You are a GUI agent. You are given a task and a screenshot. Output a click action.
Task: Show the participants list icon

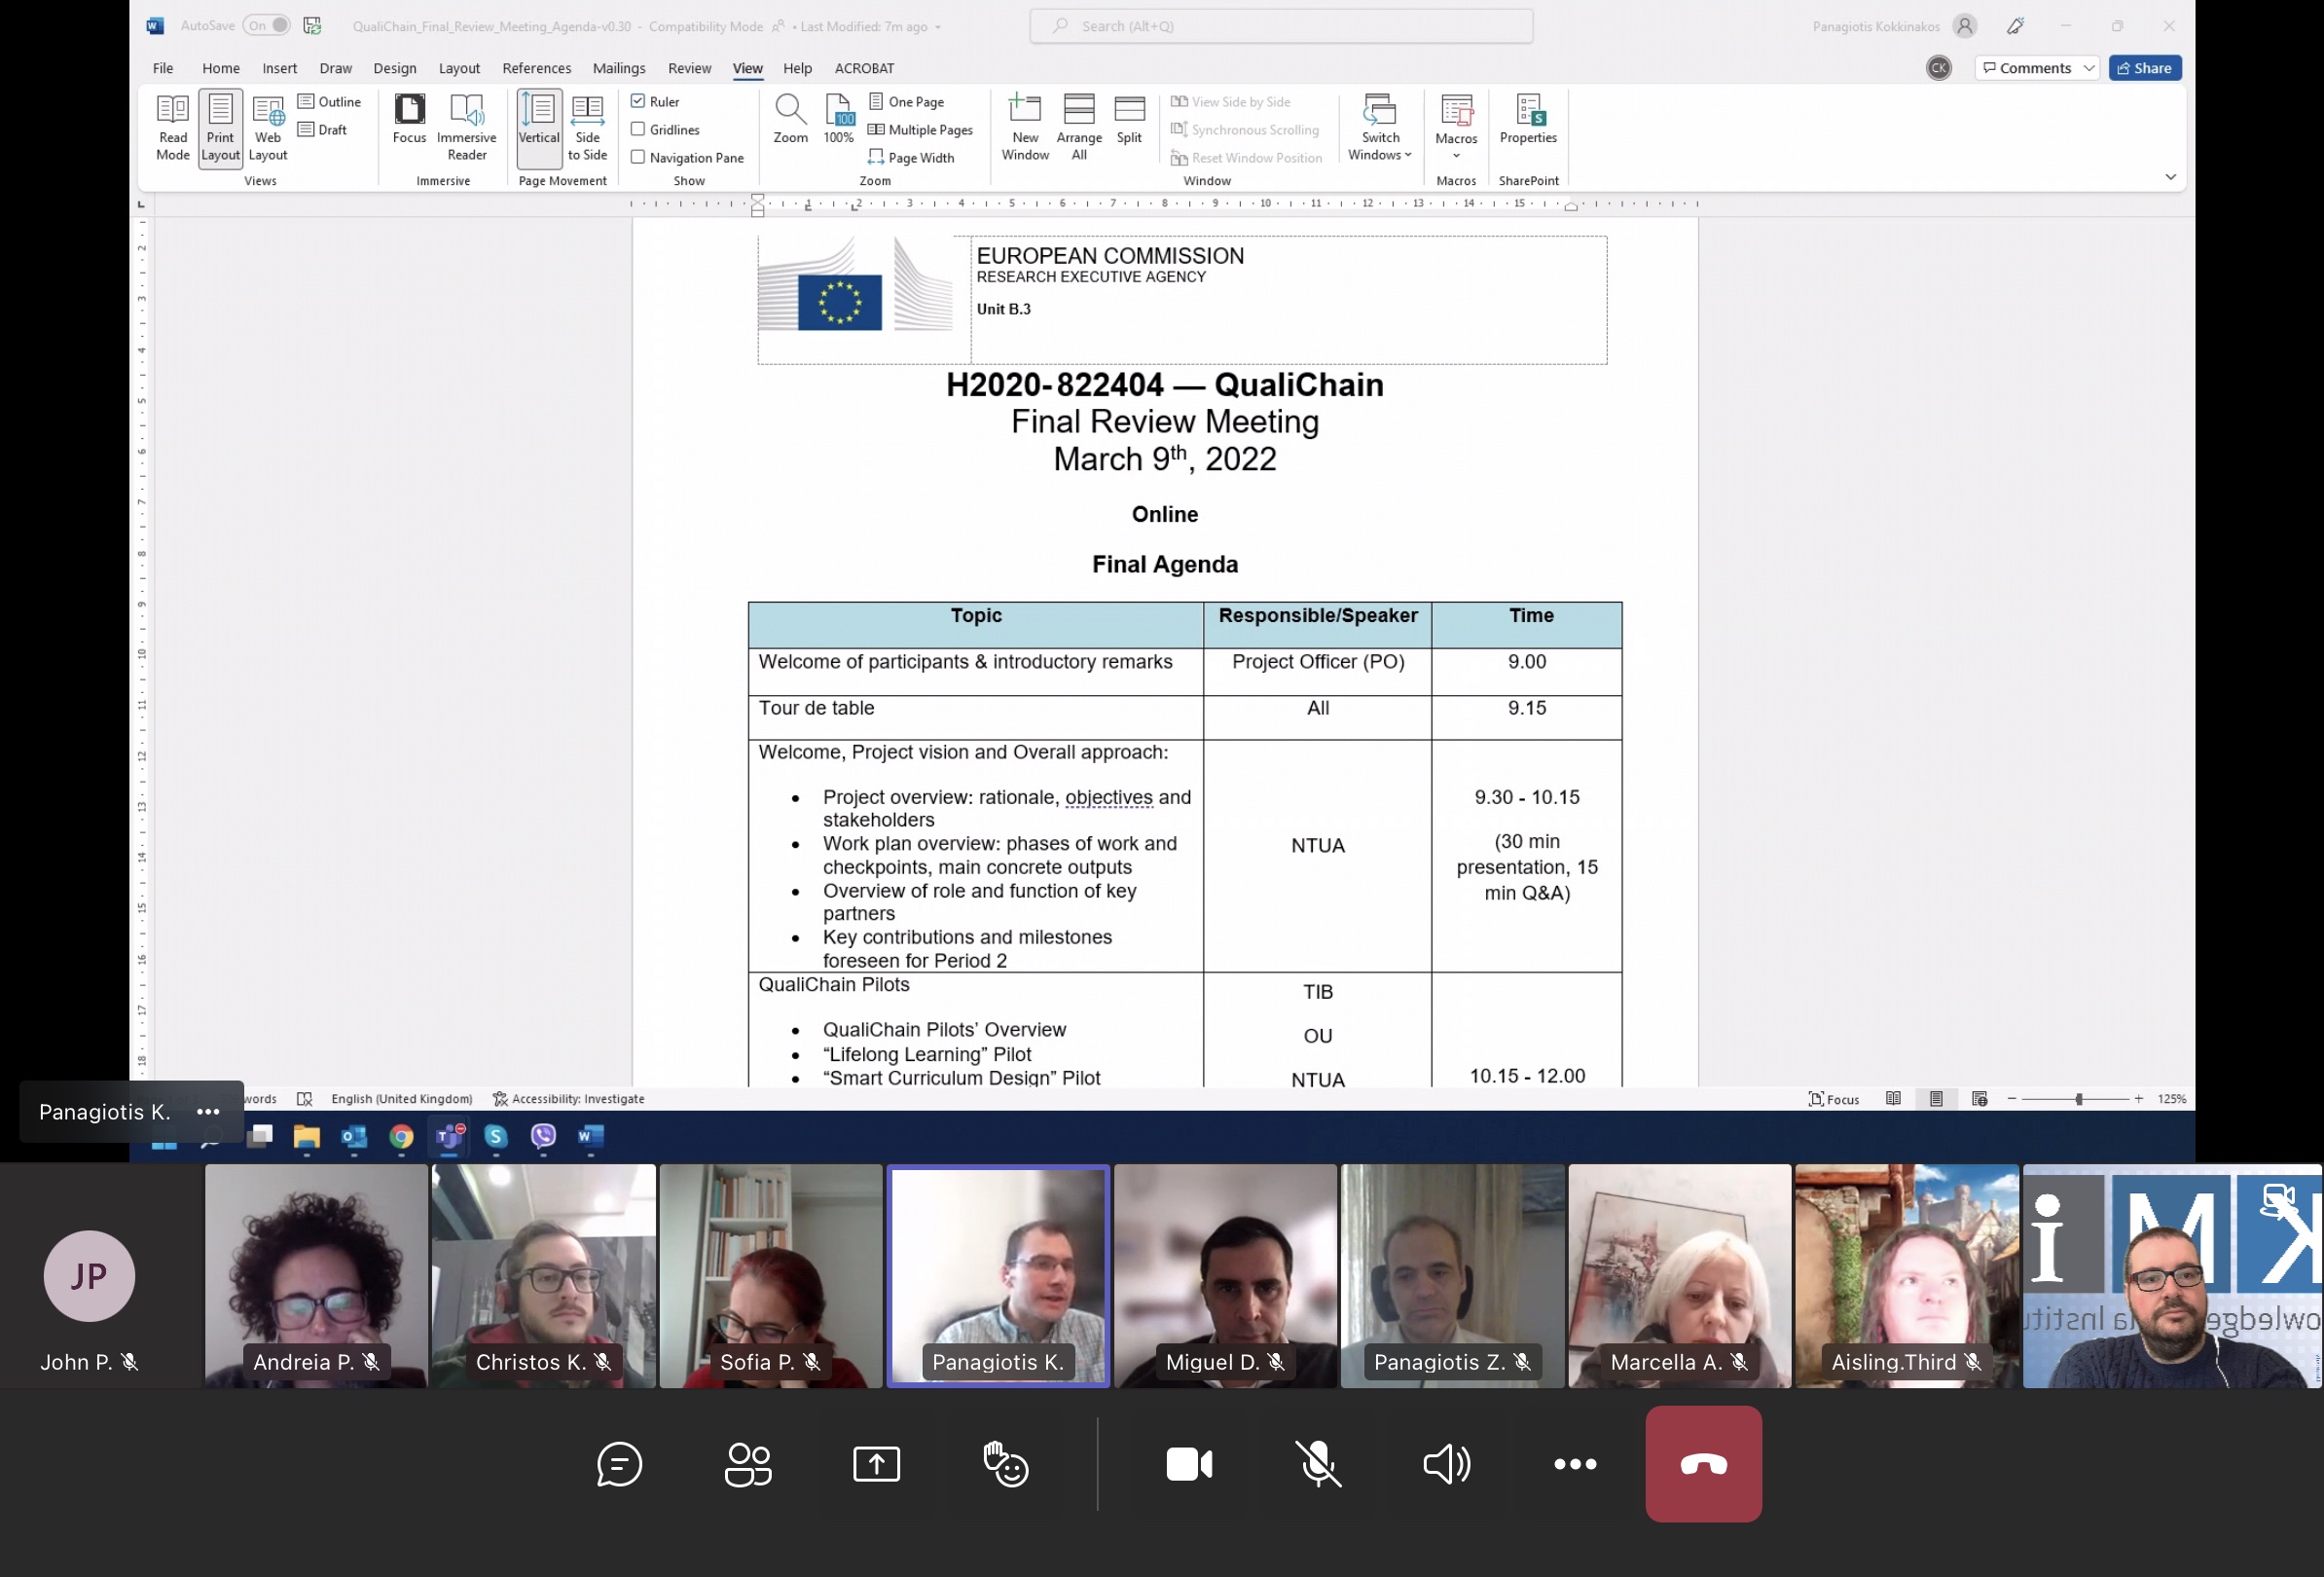(x=748, y=1464)
